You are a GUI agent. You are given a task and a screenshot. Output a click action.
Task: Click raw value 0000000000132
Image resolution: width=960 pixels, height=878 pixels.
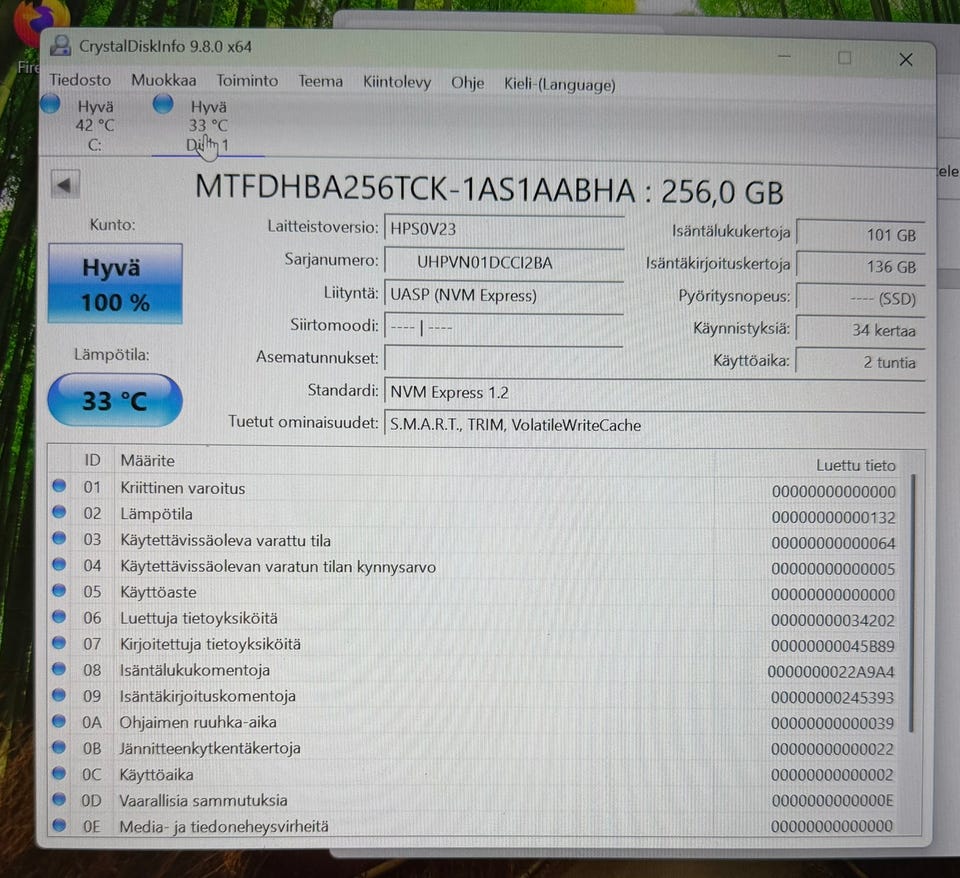(833, 517)
